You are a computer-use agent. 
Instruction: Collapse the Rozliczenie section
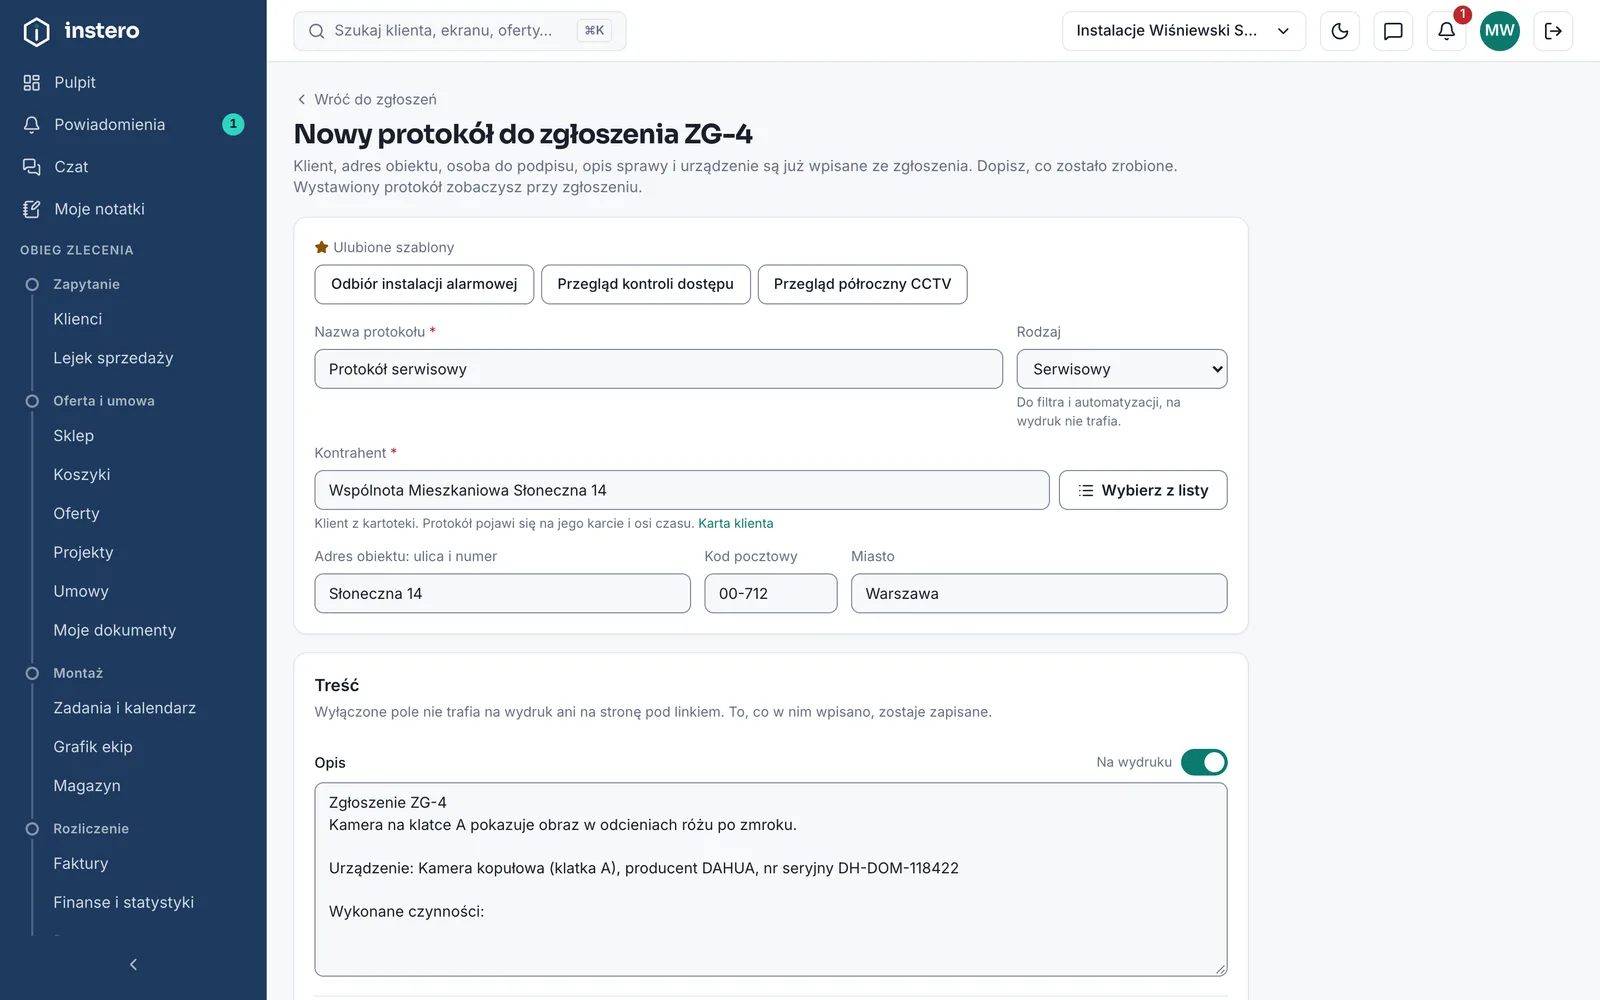tap(90, 829)
